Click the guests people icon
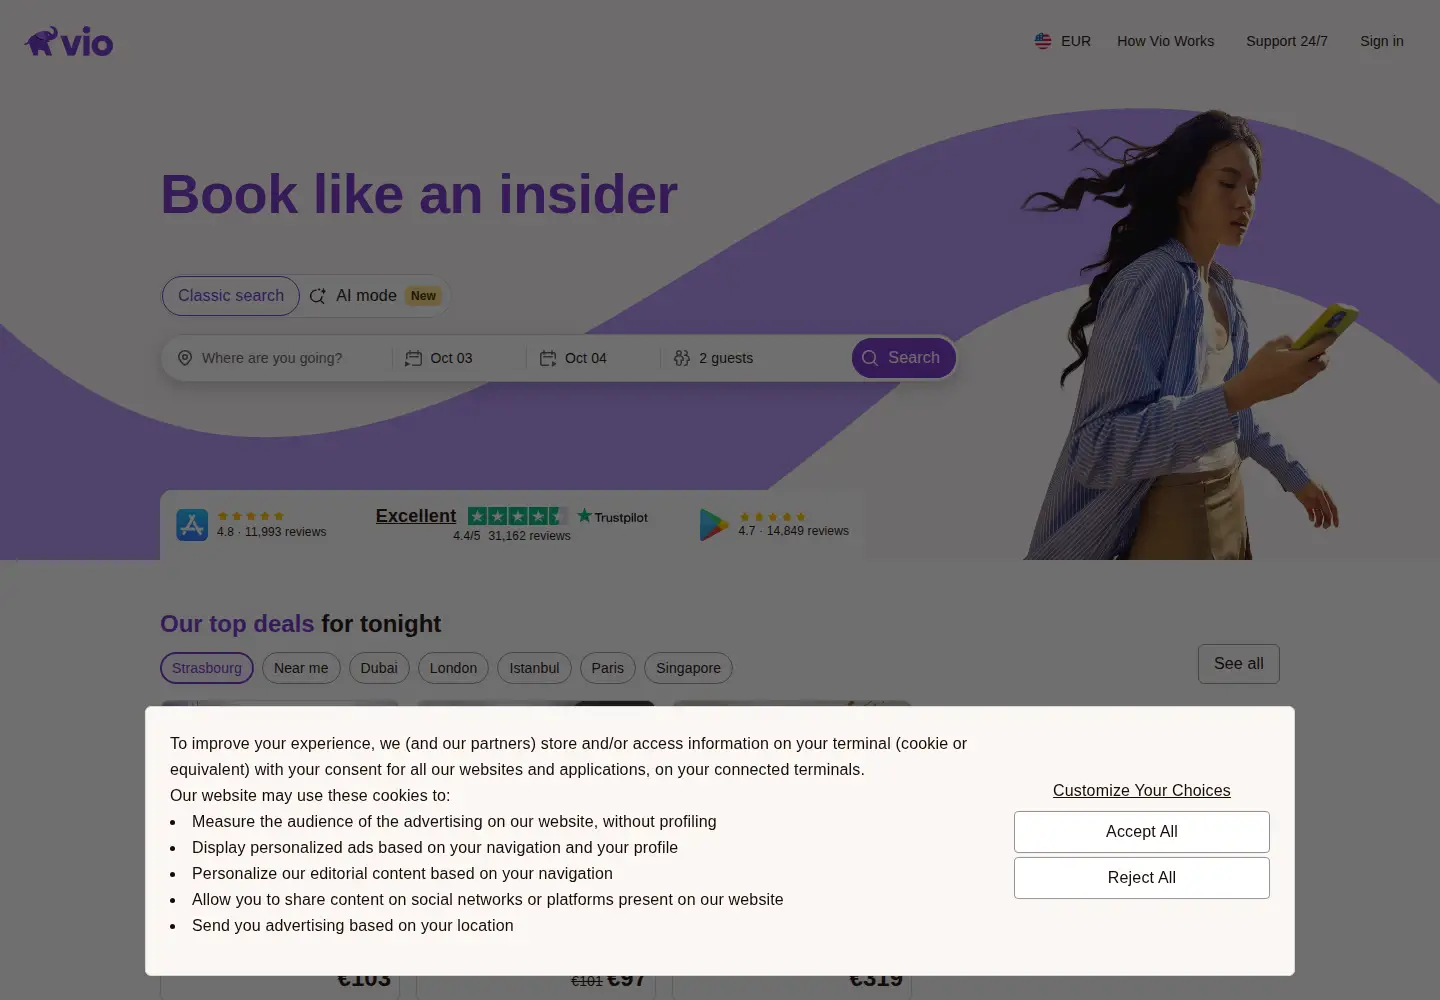1440x1000 pixels. click(682, 358)
